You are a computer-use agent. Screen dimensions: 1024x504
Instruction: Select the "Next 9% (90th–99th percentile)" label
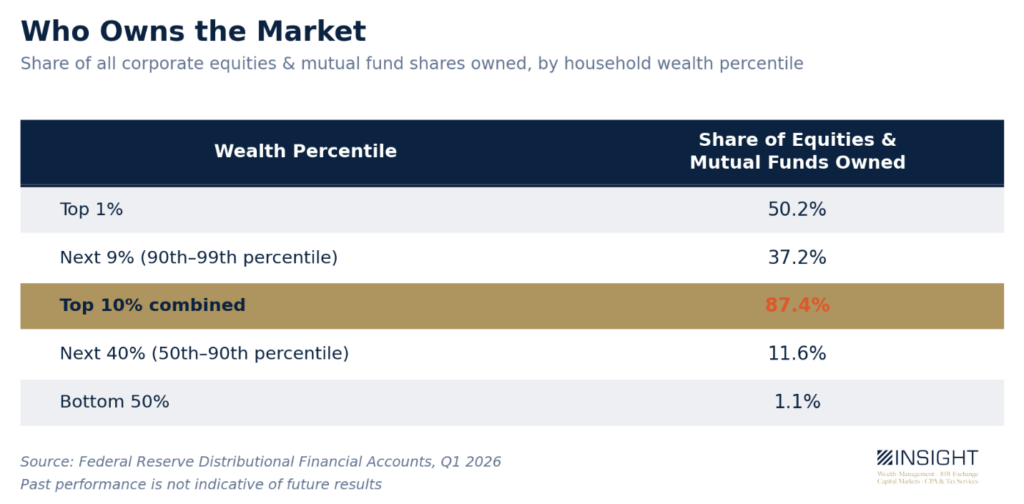point(199,258)
